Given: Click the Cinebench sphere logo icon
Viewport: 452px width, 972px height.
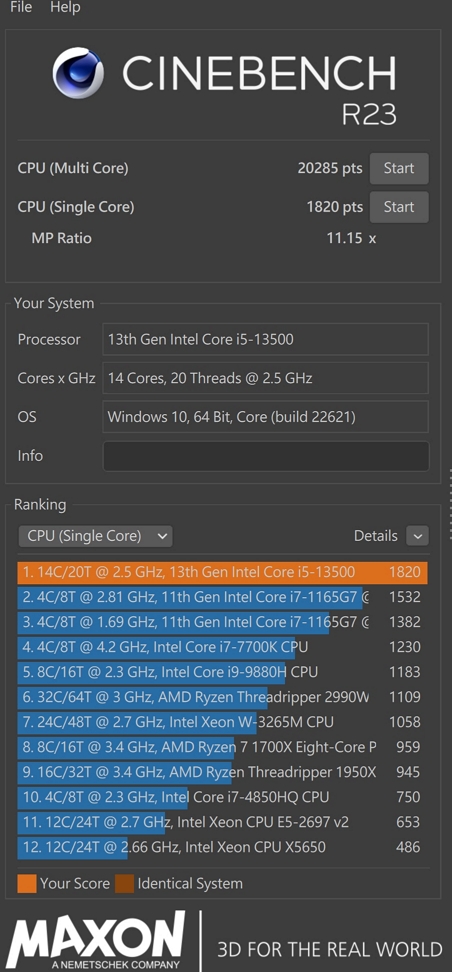Looking at the screenshot, I should pos(78,73).
